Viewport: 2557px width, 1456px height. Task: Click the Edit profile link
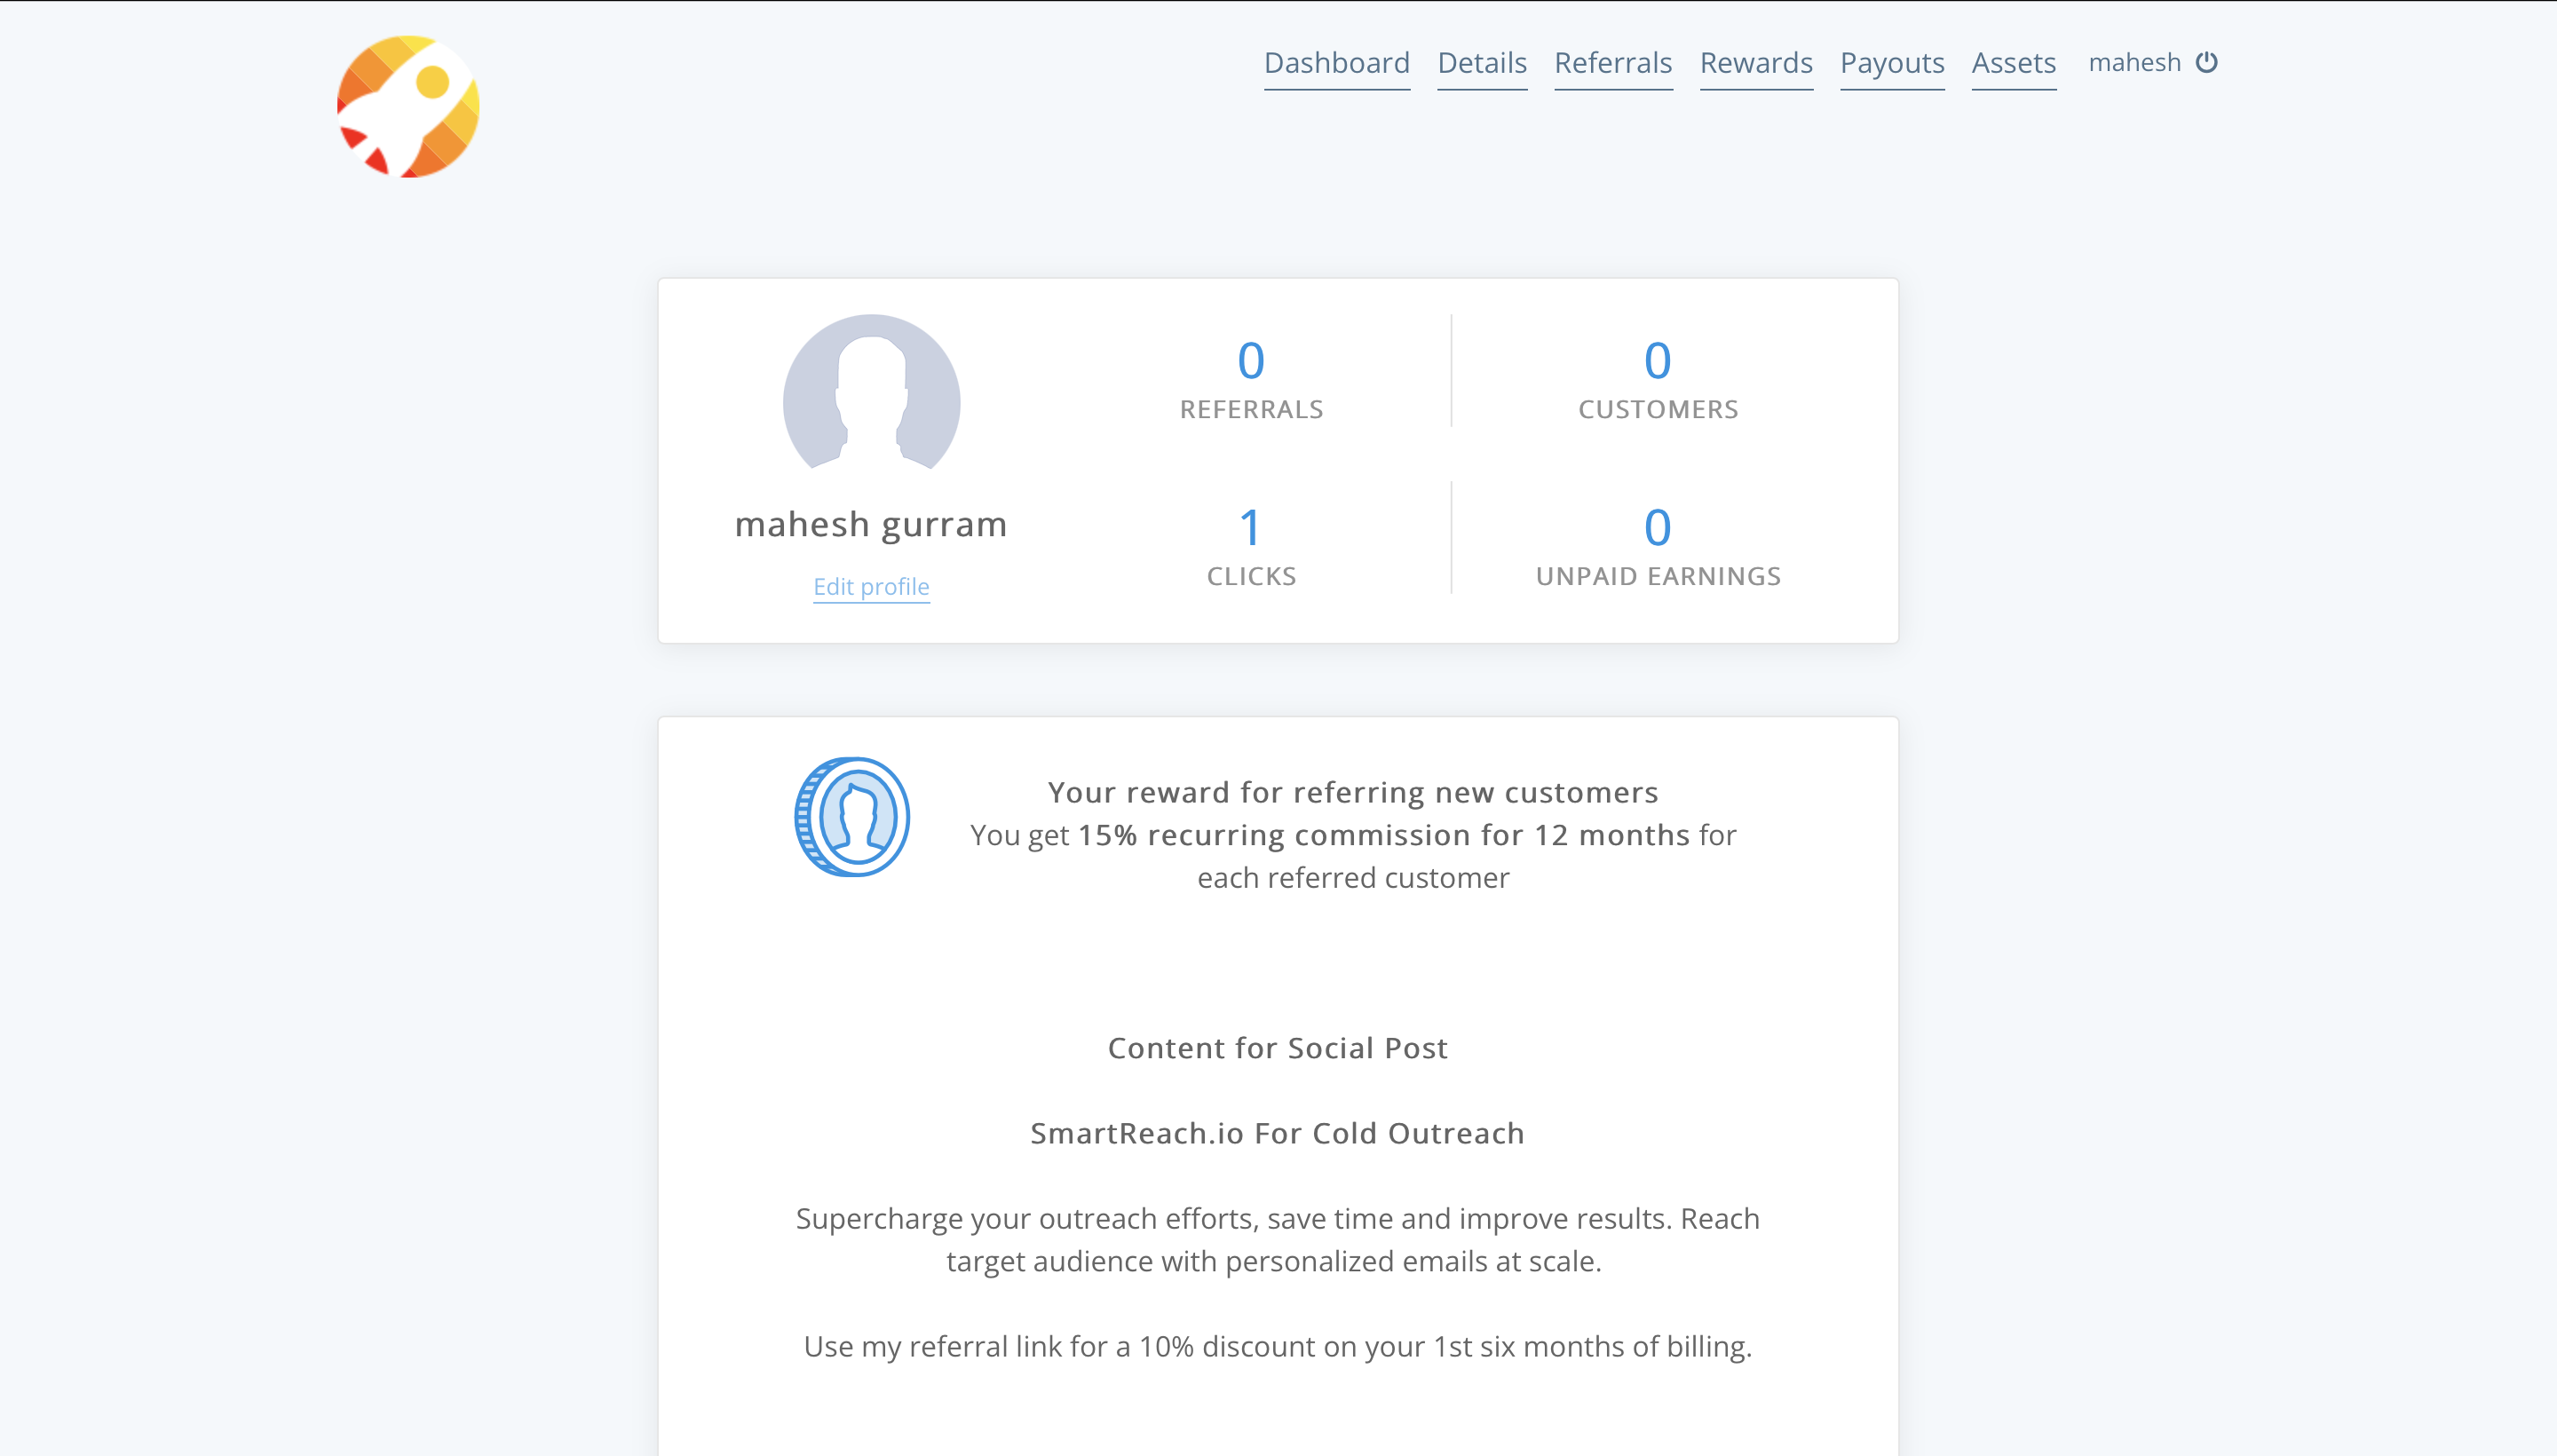point(871,587)
